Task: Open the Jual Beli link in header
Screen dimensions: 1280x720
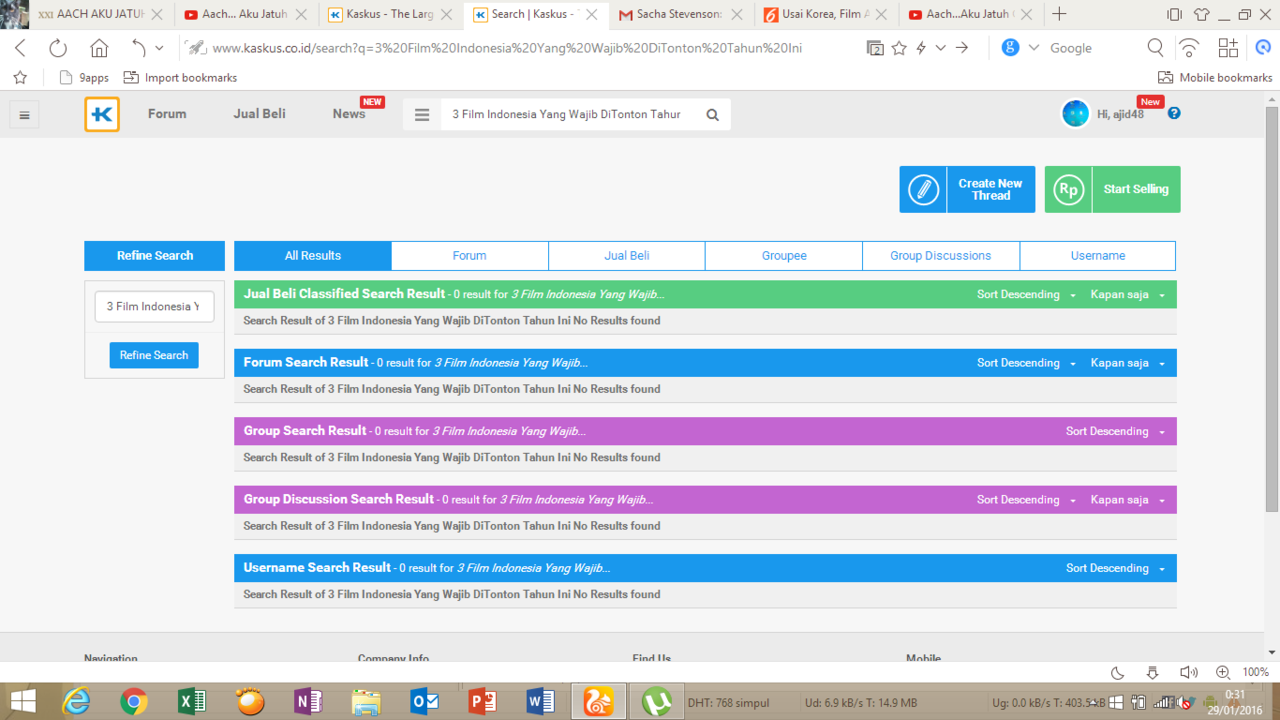Action: (260, 114)
